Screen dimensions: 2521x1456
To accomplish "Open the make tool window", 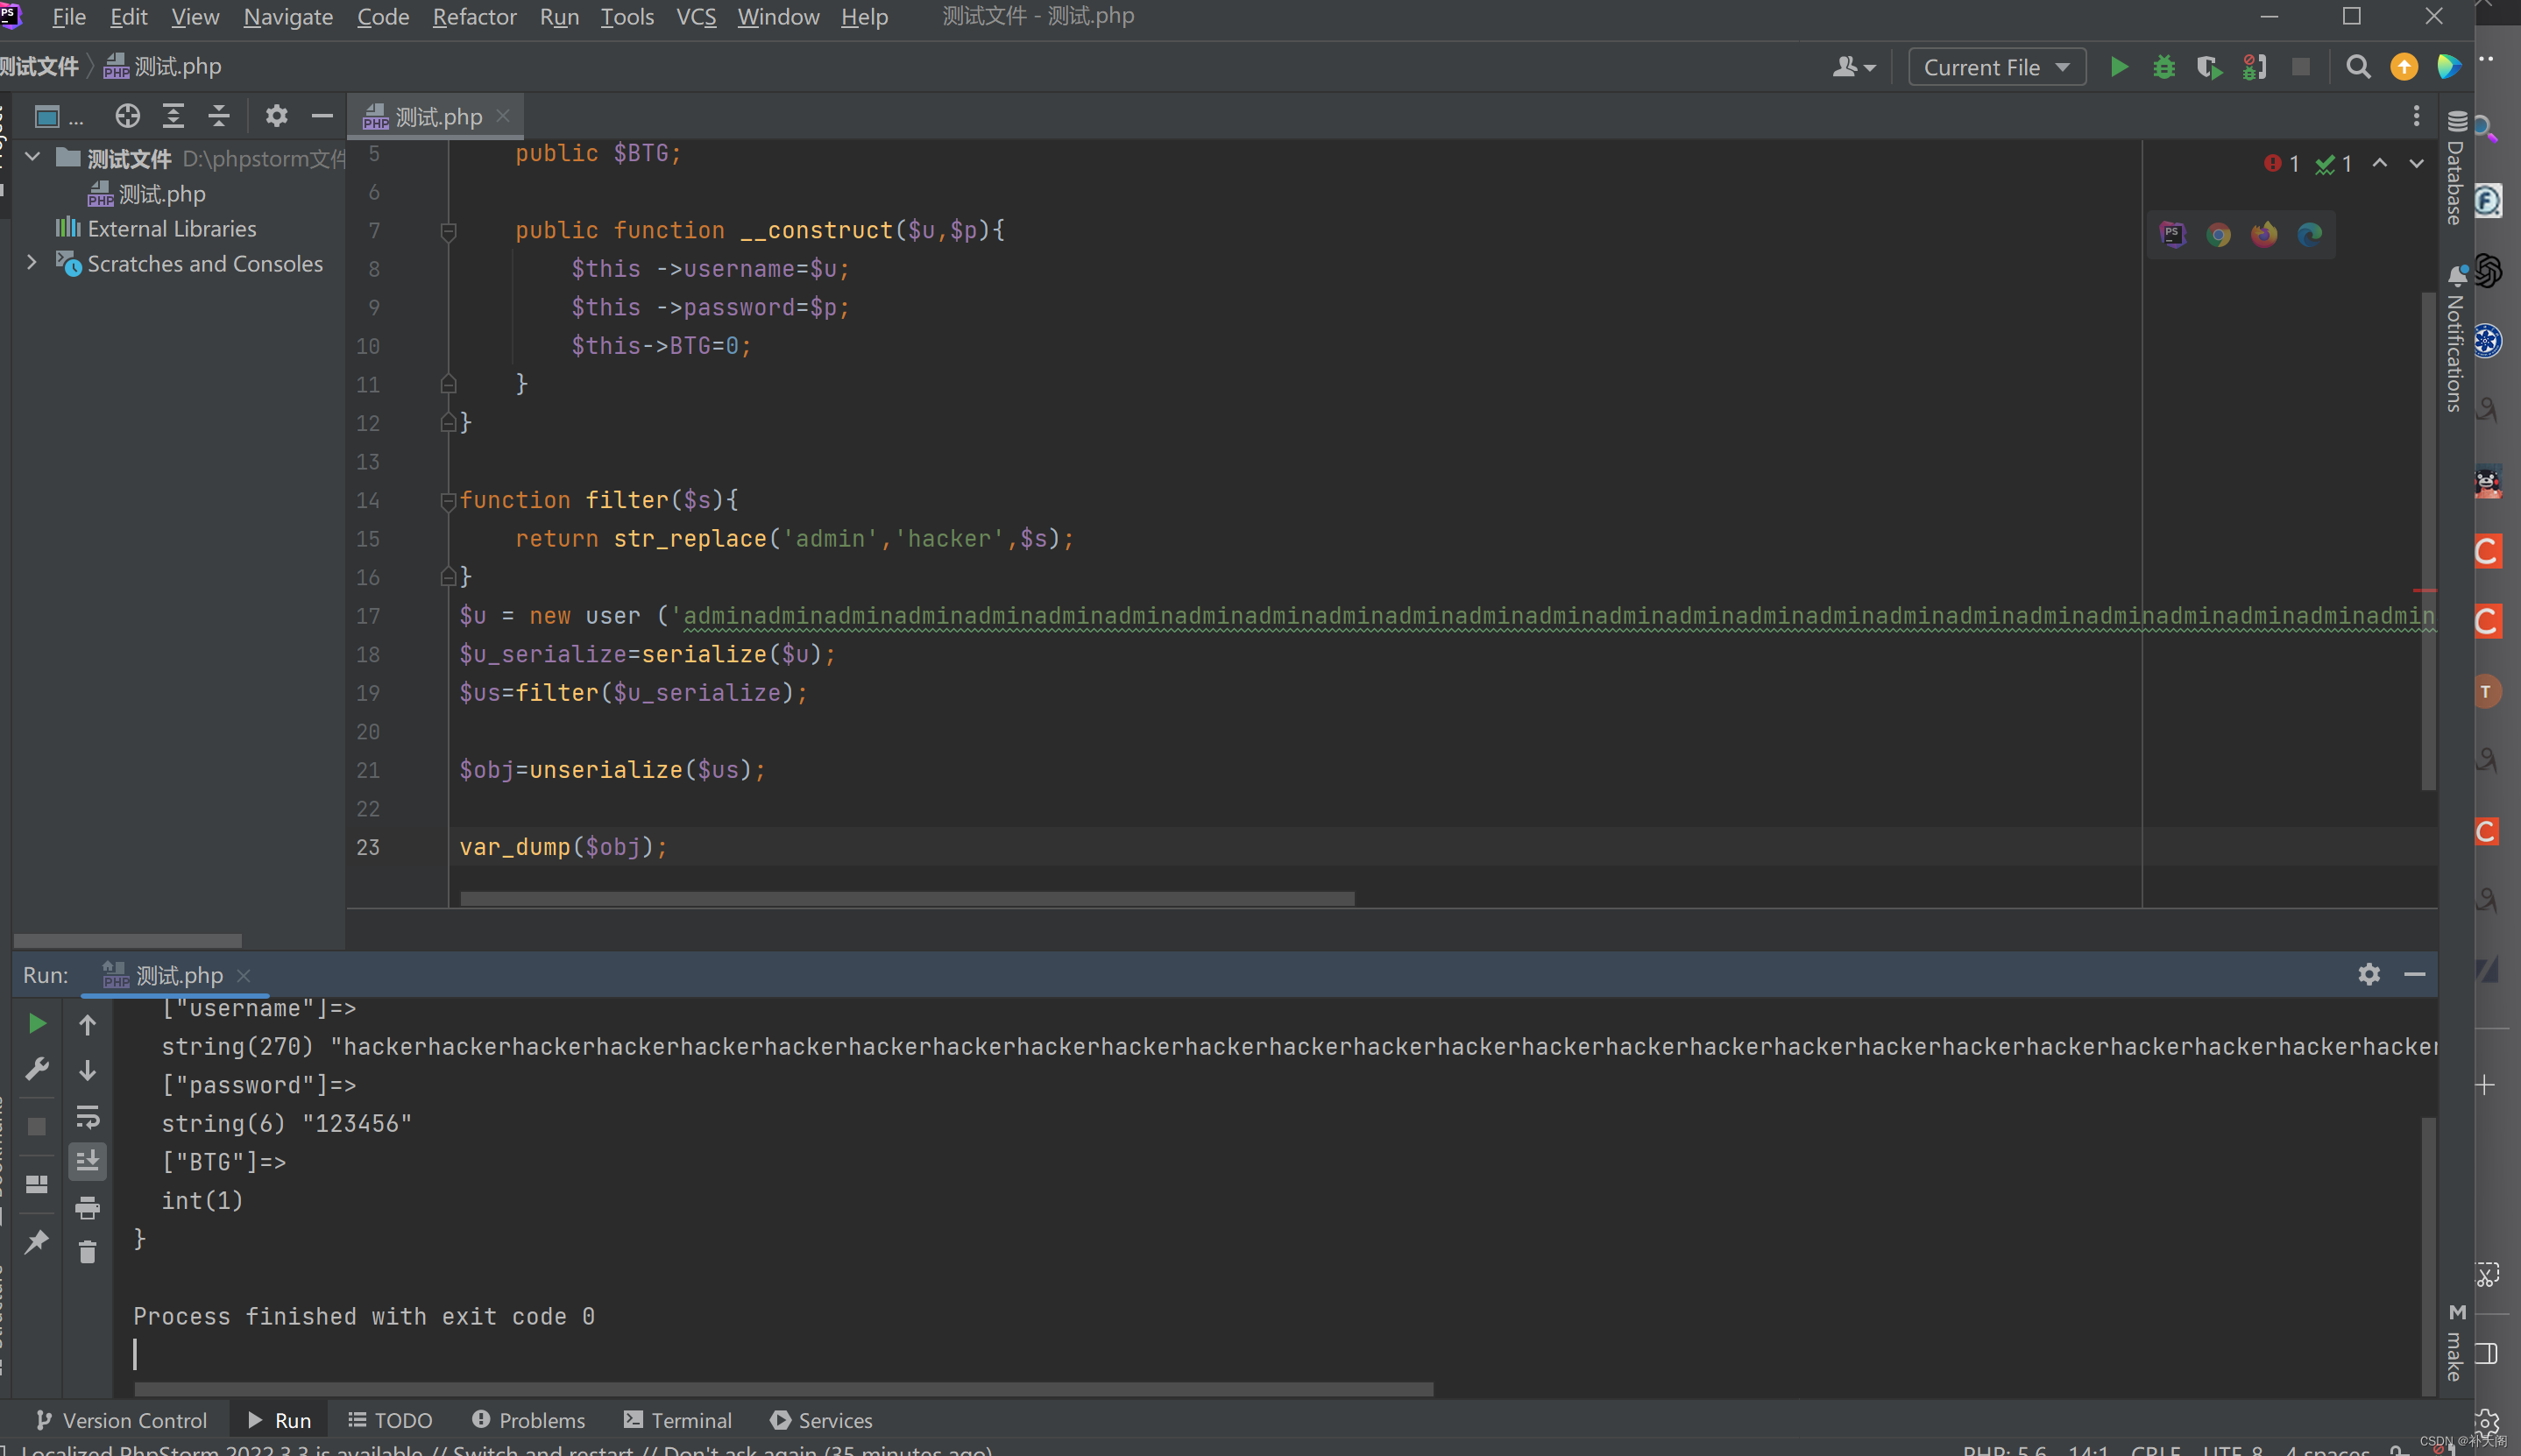I will click(x=2455, y=1344).
